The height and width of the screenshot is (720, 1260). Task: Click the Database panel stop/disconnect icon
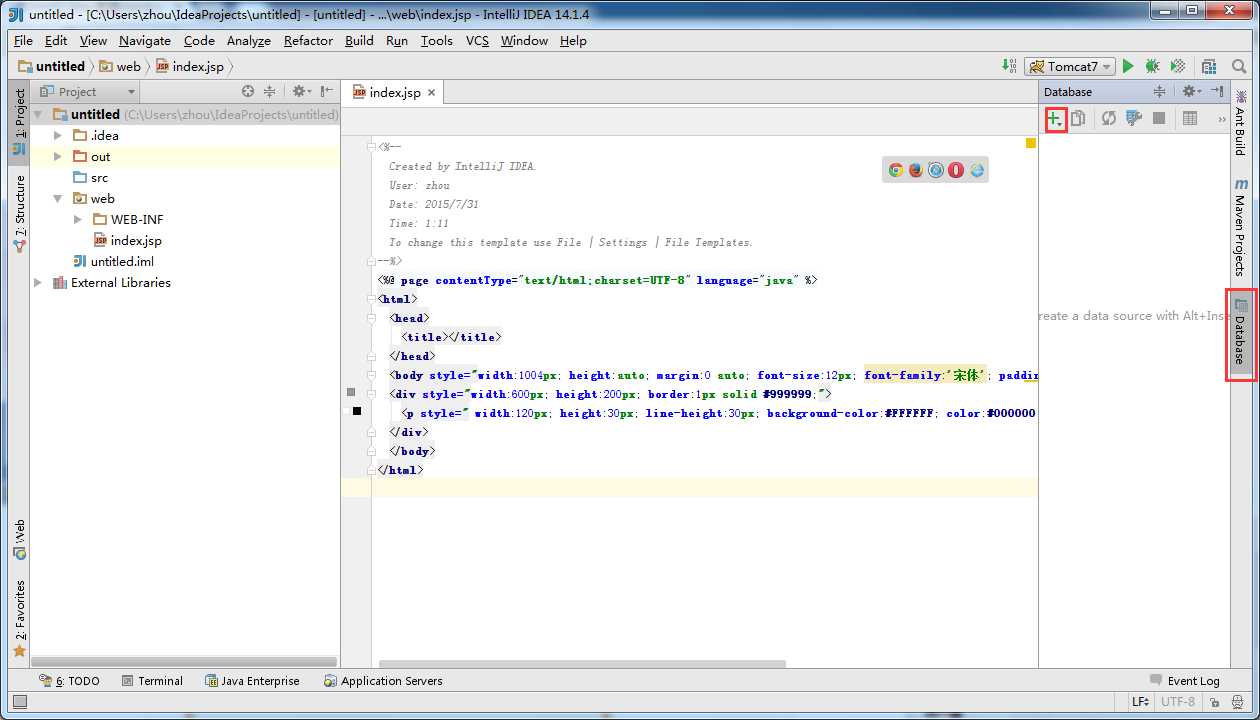click(1159, 118)
